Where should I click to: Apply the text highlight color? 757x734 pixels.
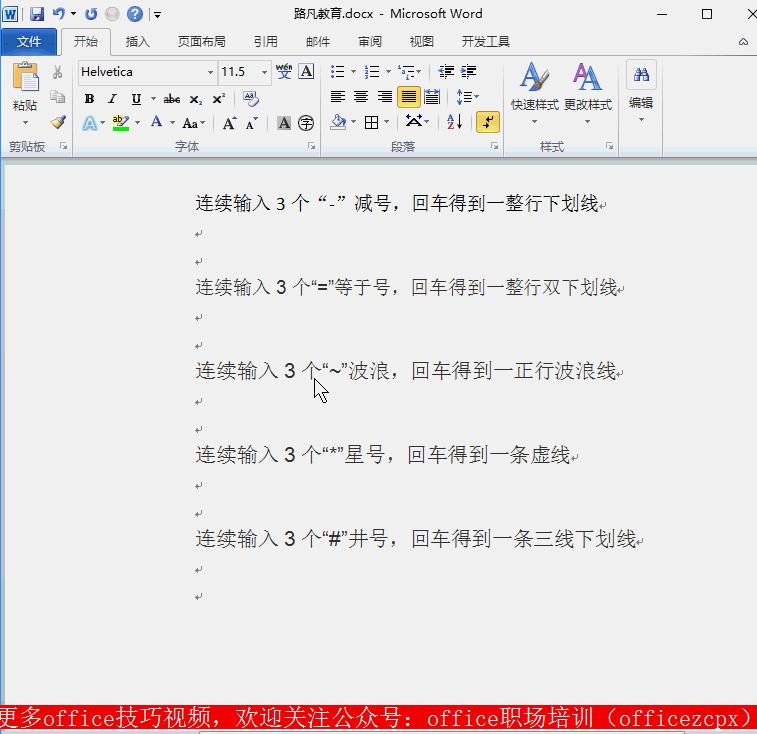(x=121, y=123)
